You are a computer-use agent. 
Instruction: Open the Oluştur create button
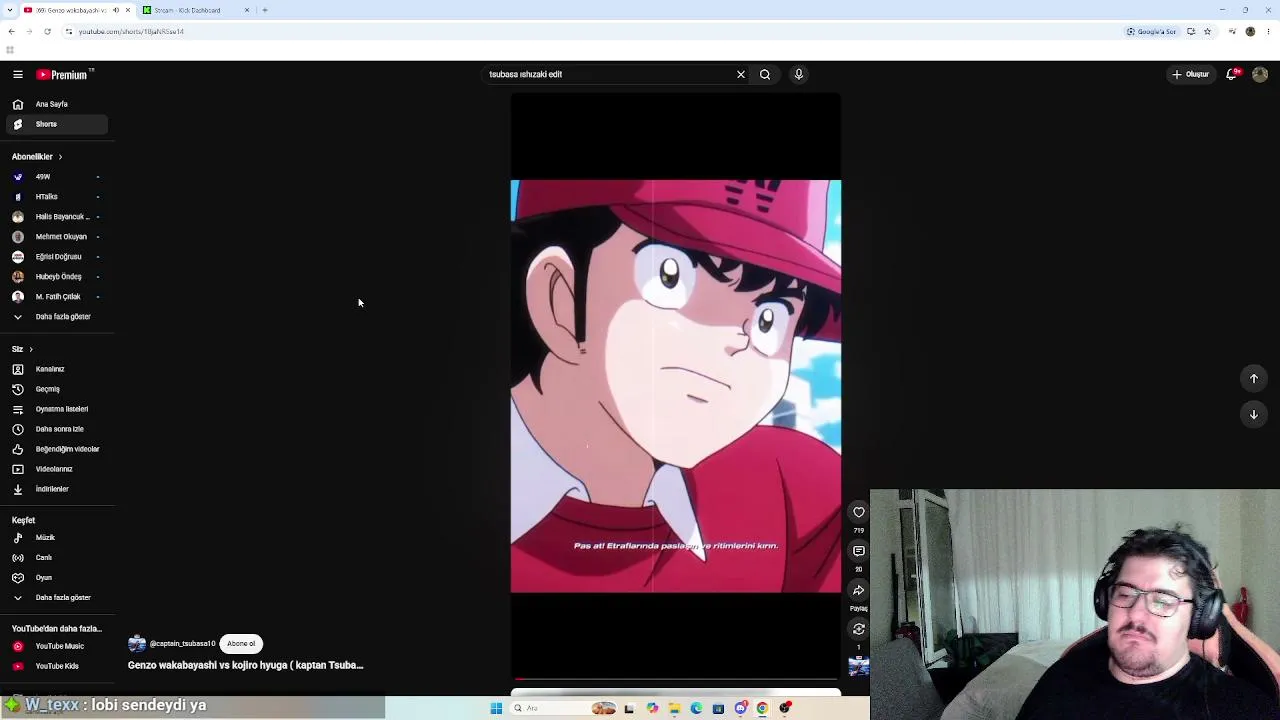[1191, 74]
